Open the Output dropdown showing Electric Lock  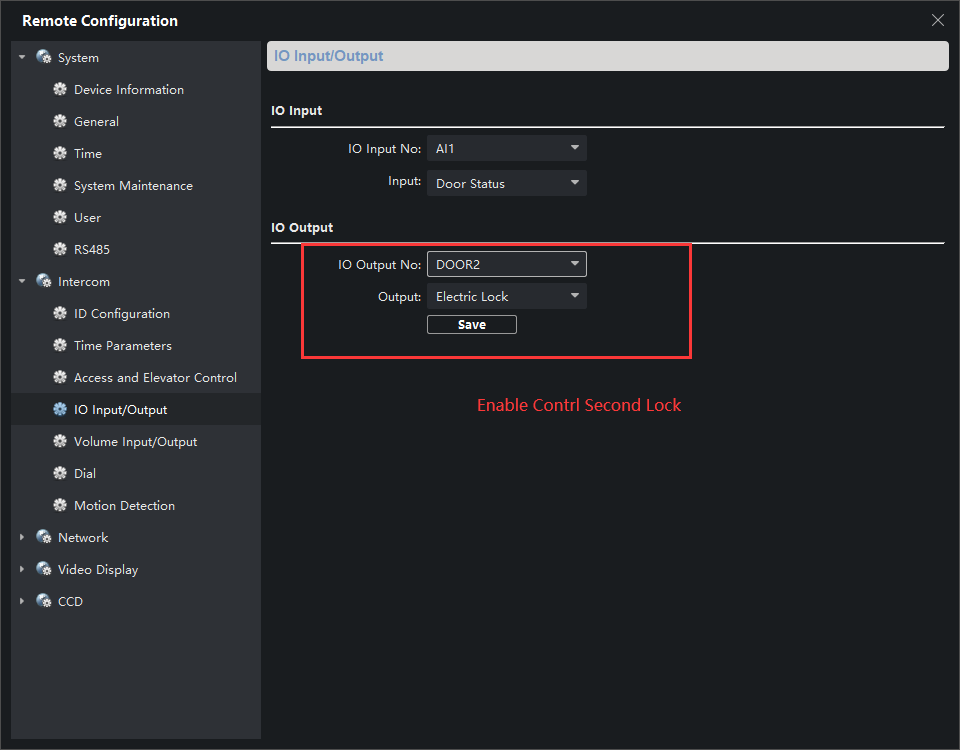(506, 296)
